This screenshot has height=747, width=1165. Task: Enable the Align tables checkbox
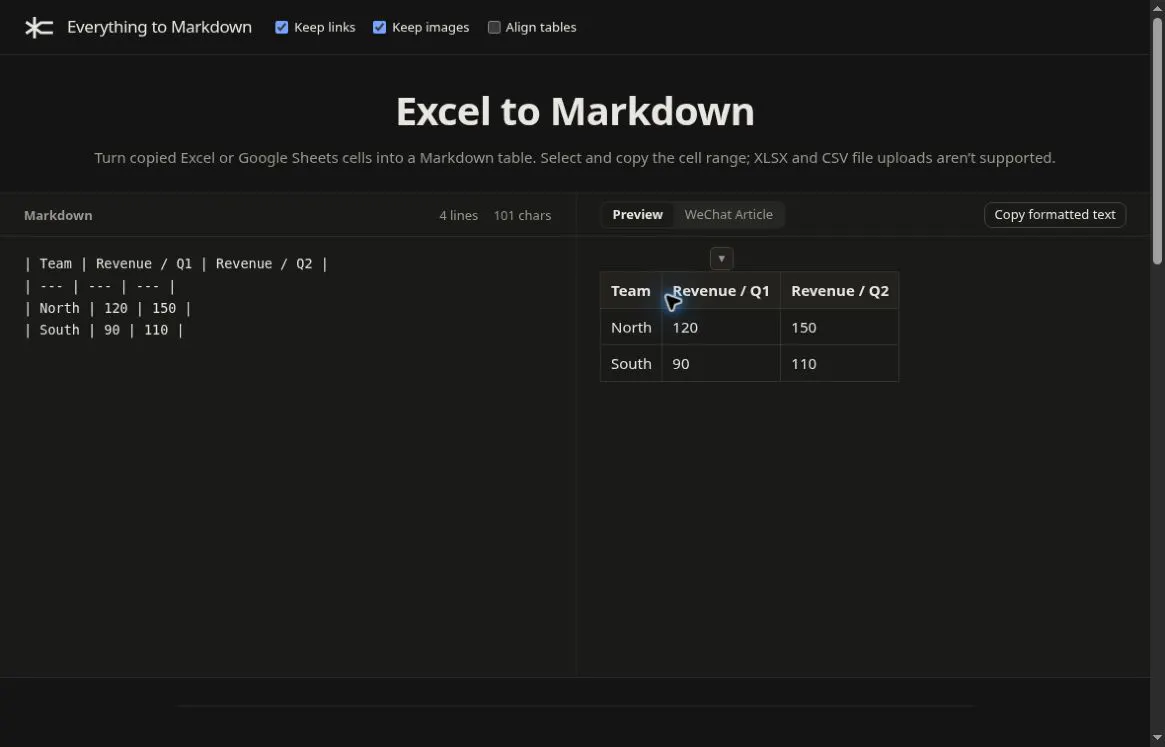tap(494, 28)
